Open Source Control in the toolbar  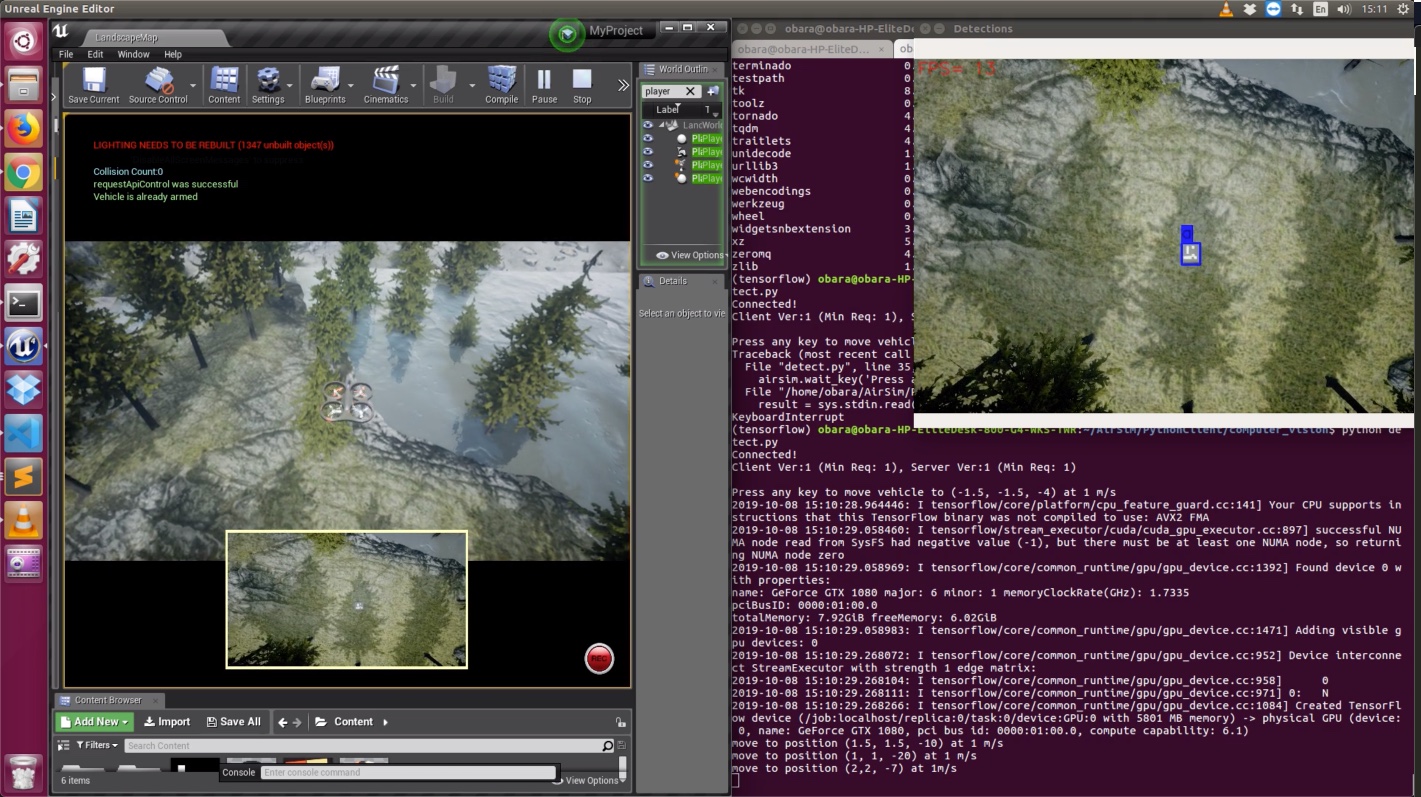pos(158,86)
